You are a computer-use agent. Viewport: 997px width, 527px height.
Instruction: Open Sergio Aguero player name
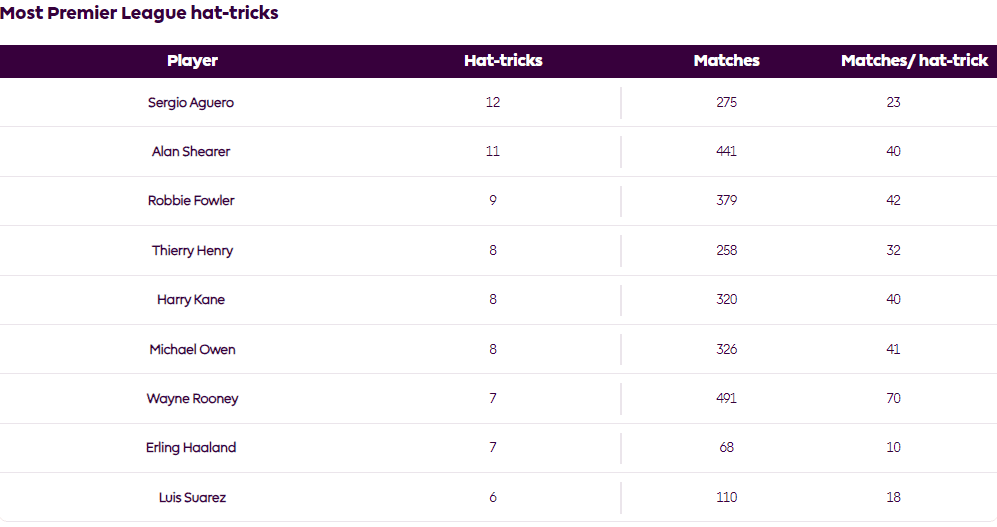coord(191,103)
